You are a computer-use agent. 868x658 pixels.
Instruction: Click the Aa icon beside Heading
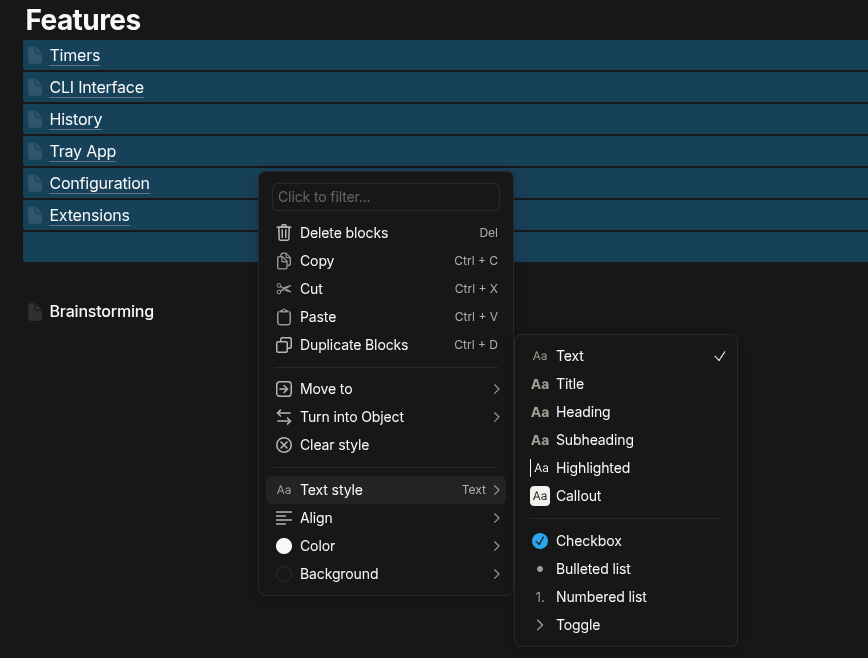tap(540, 412)
